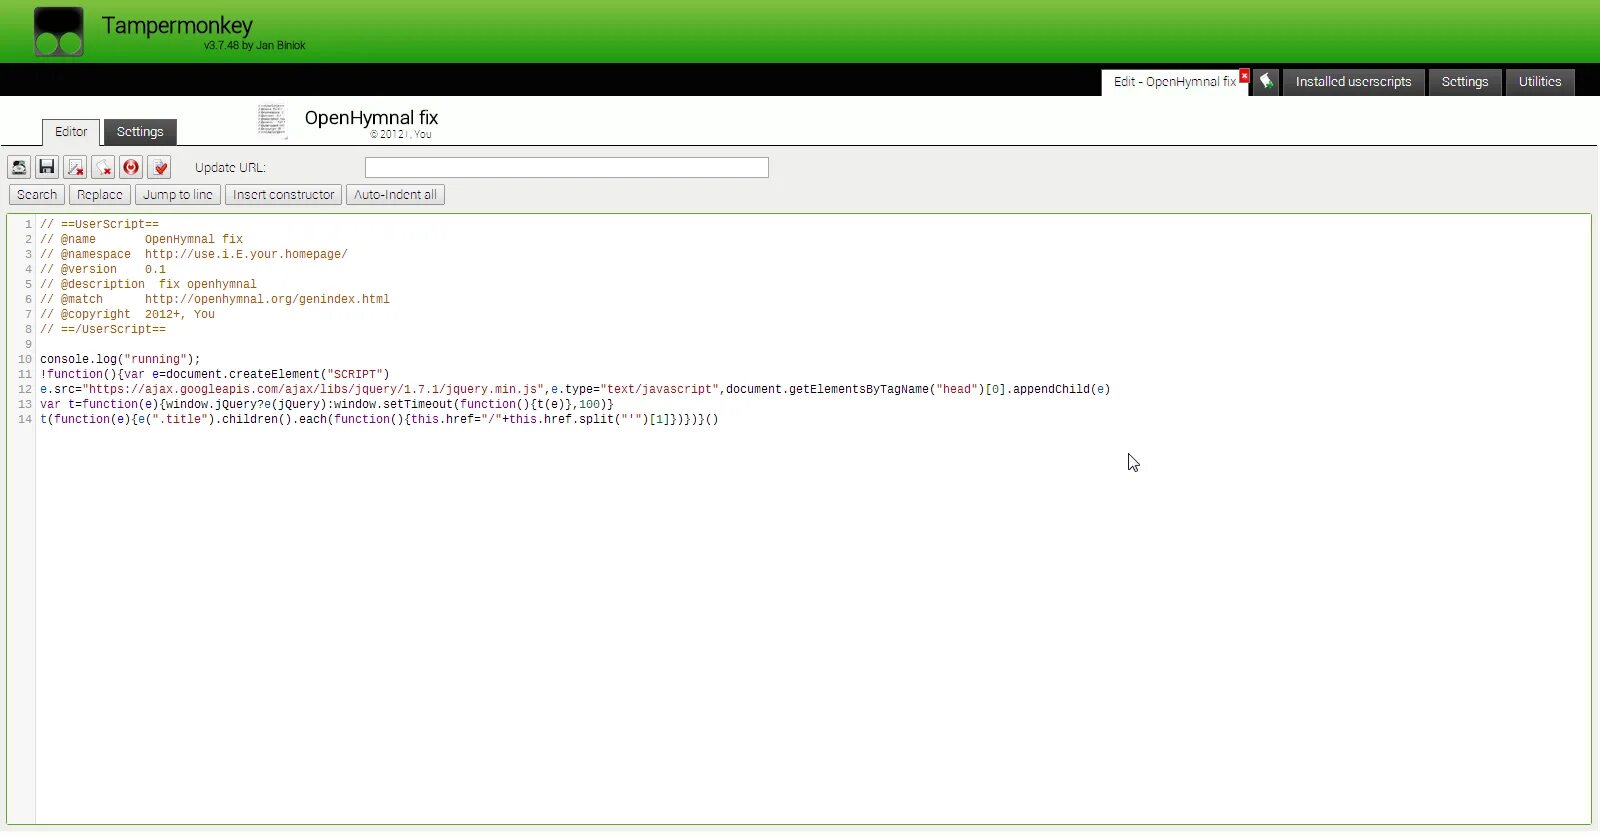Click the OpenHymnal fix script title heading
Screen dimensions: 1600x837
click(371, 118)
